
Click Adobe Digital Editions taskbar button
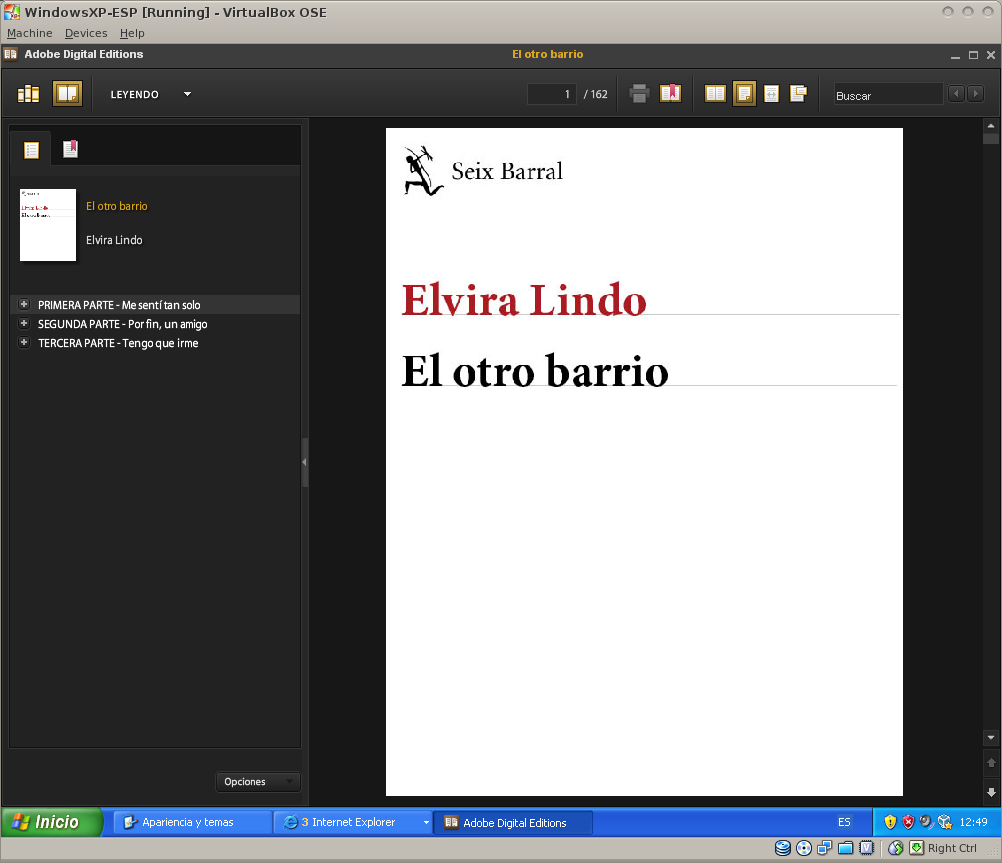(514, 823)
